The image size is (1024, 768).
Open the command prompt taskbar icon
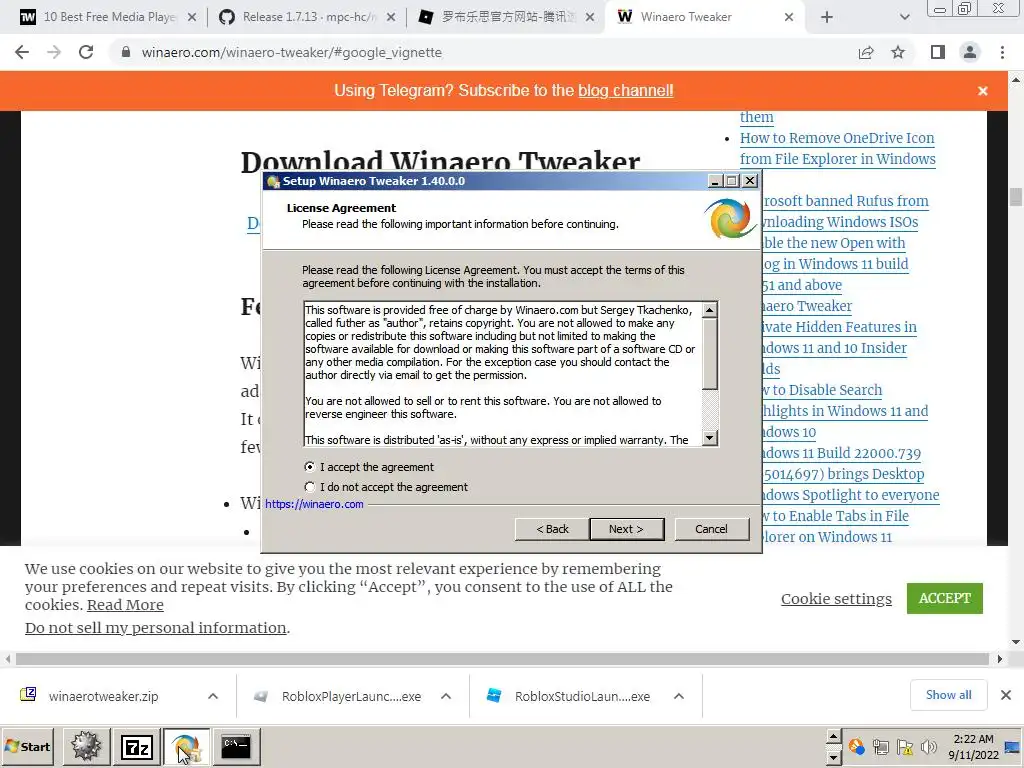[236, 746]
